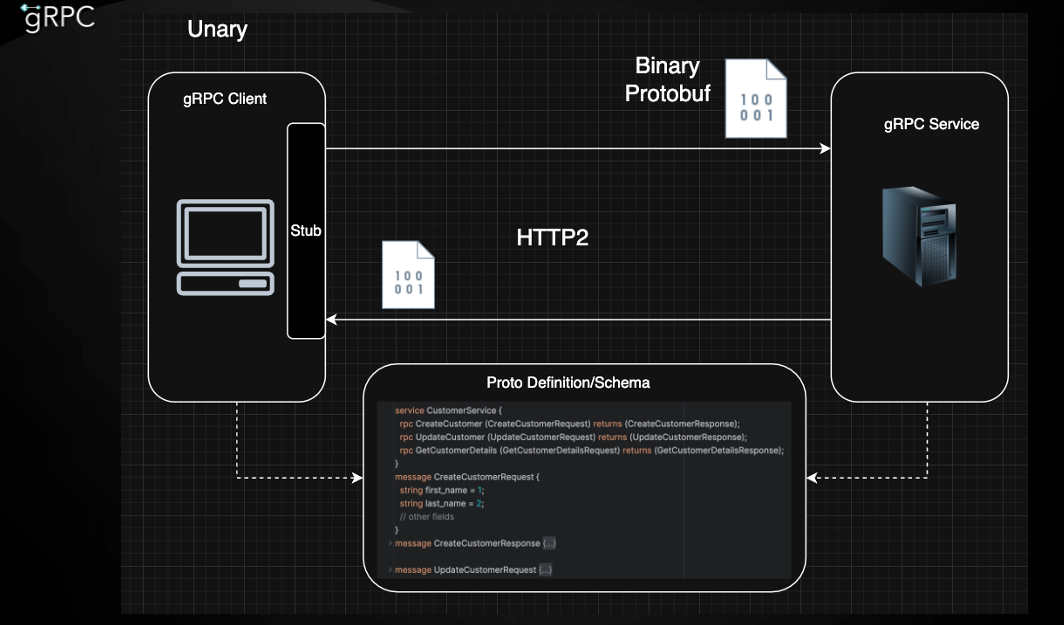
Task: Select the binary file icon near Binary Protobuf
Action: 755,98
